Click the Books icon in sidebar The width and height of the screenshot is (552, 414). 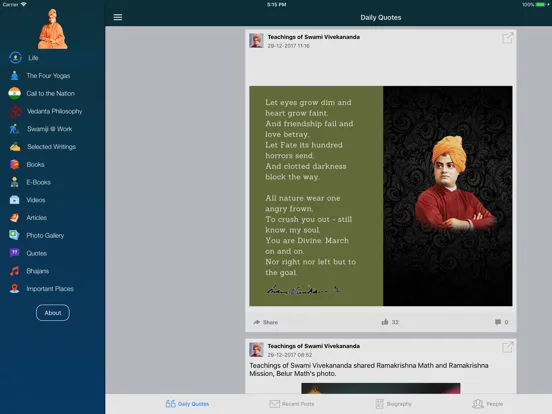[x=14, y=164]
